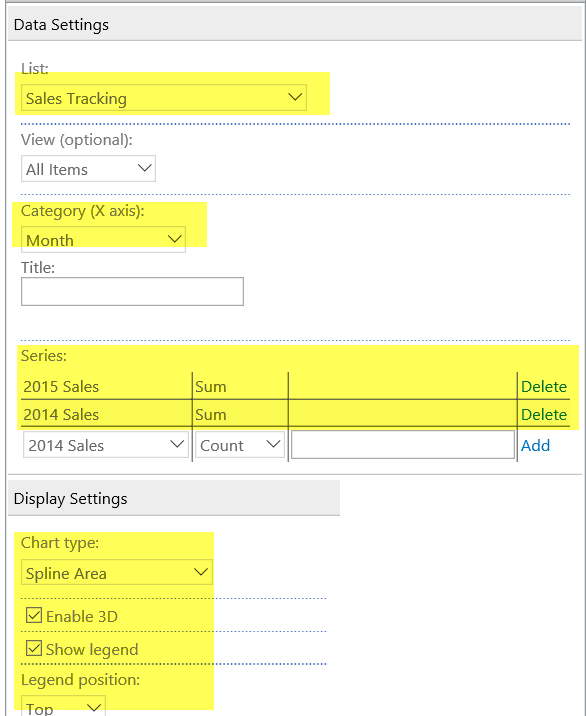This screenshot has height=716, width=586.
Task: Click into the Title text field
Action: pyautogui.click(x=132, y=291)
